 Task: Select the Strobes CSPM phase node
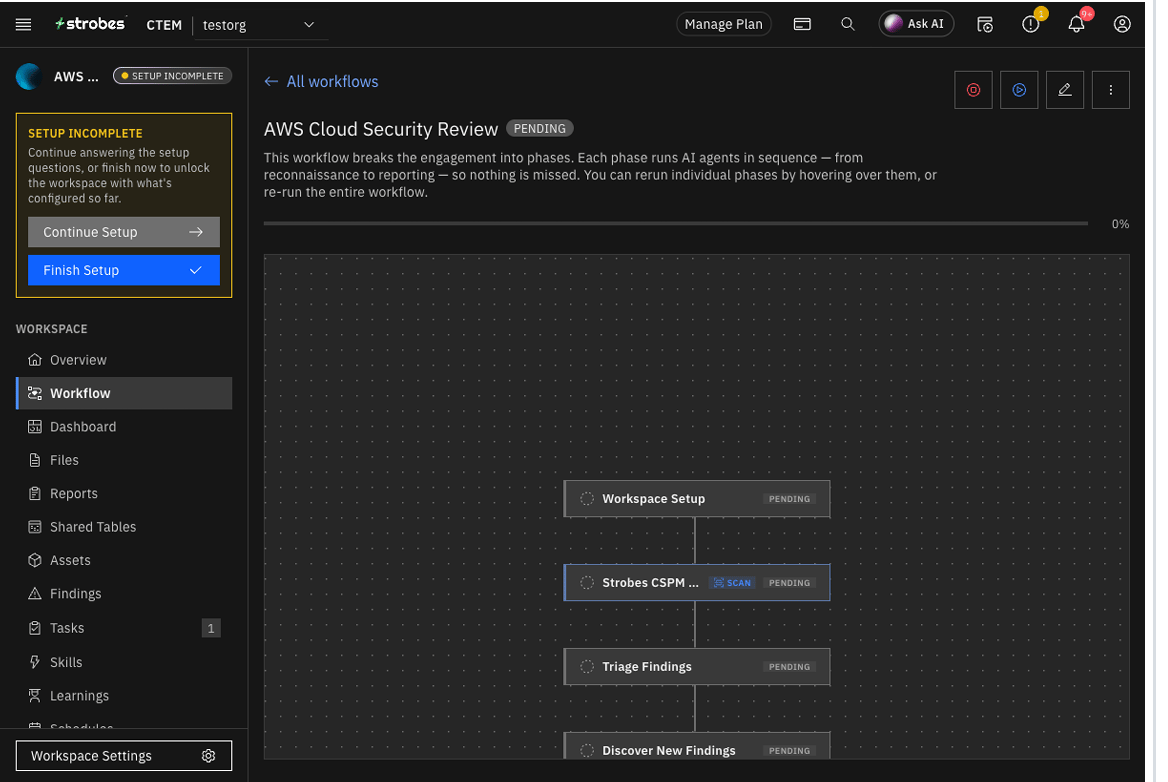click(x=696, y=583)
